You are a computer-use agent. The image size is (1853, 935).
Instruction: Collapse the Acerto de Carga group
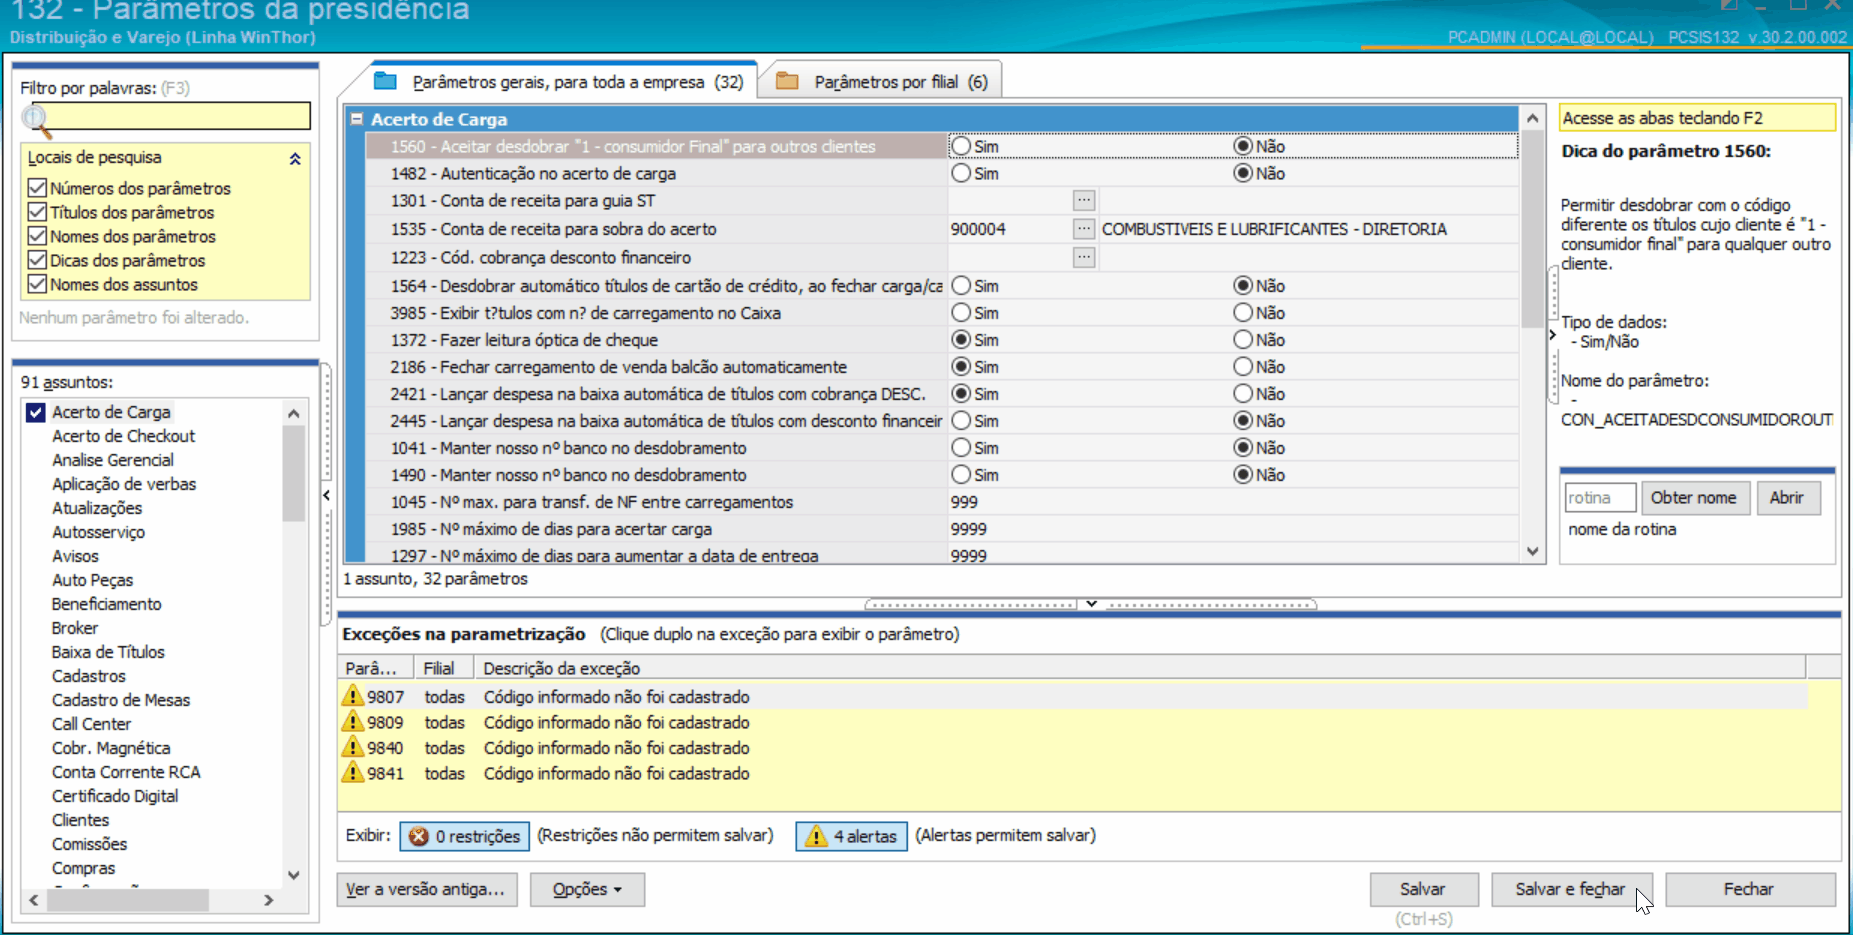click(x=356, y=119)
